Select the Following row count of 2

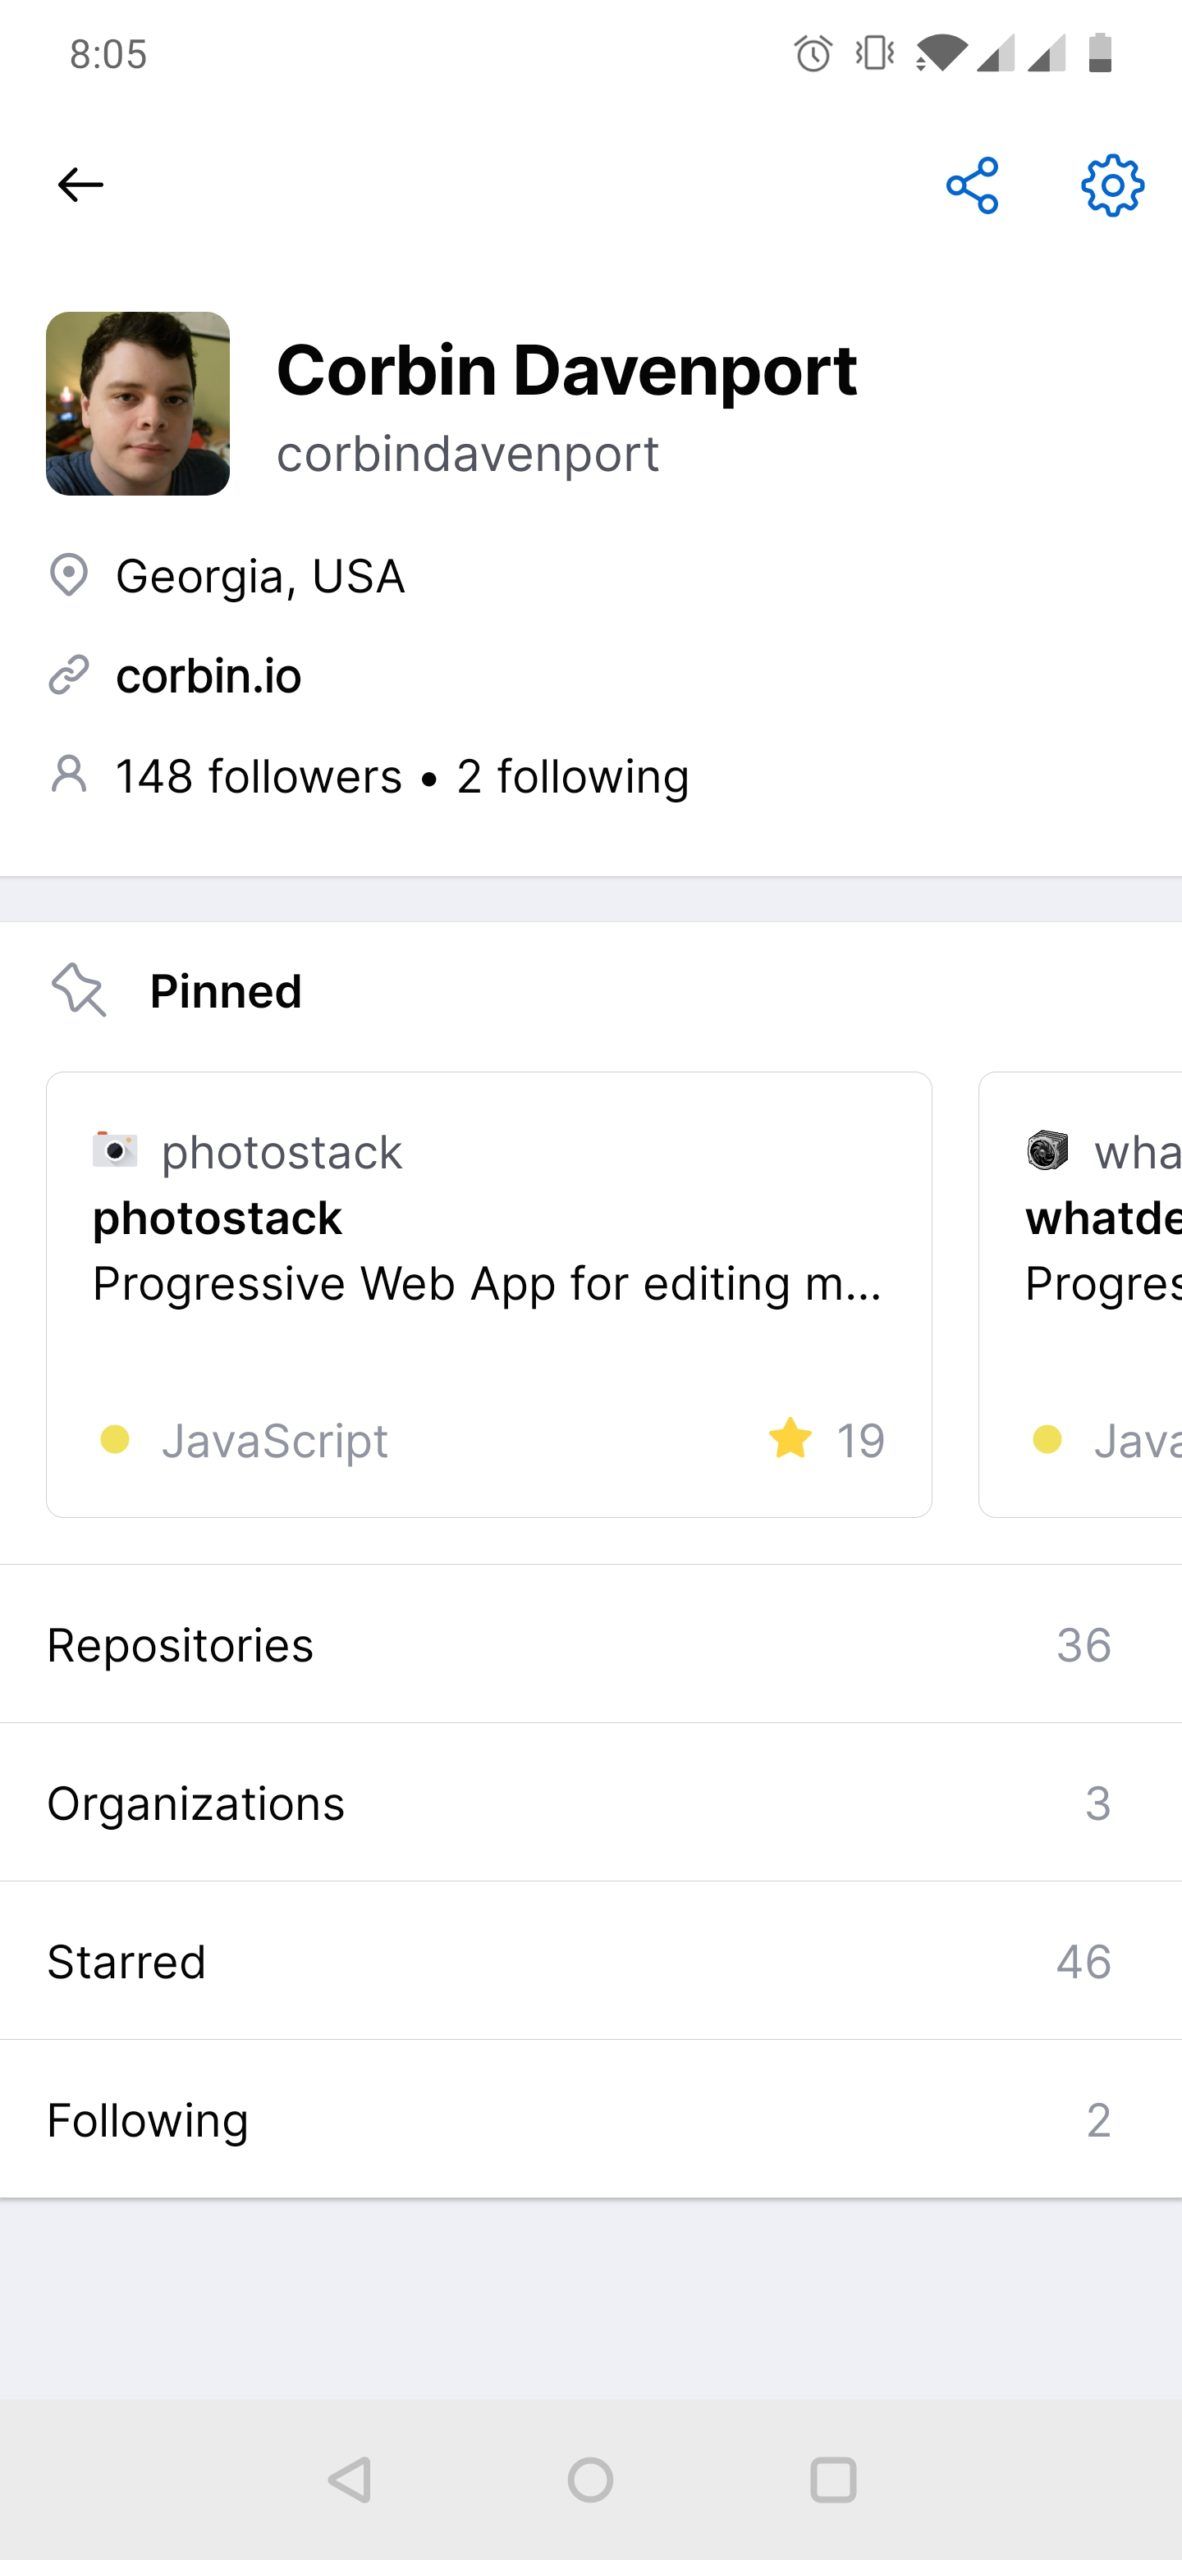1098,2119
